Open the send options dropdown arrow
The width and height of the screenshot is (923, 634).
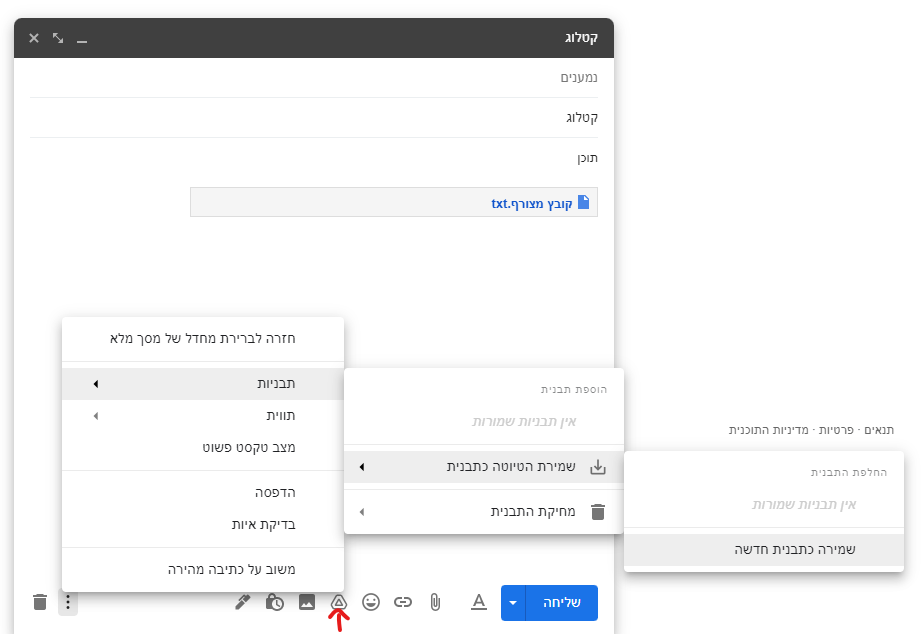click(x=513, y=603)
